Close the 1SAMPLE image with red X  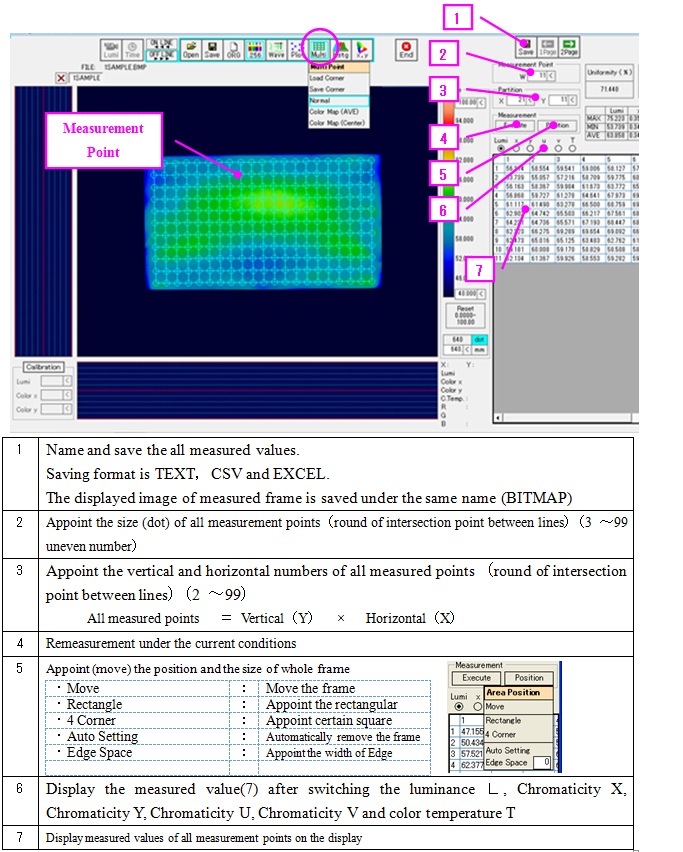[61, 78]
